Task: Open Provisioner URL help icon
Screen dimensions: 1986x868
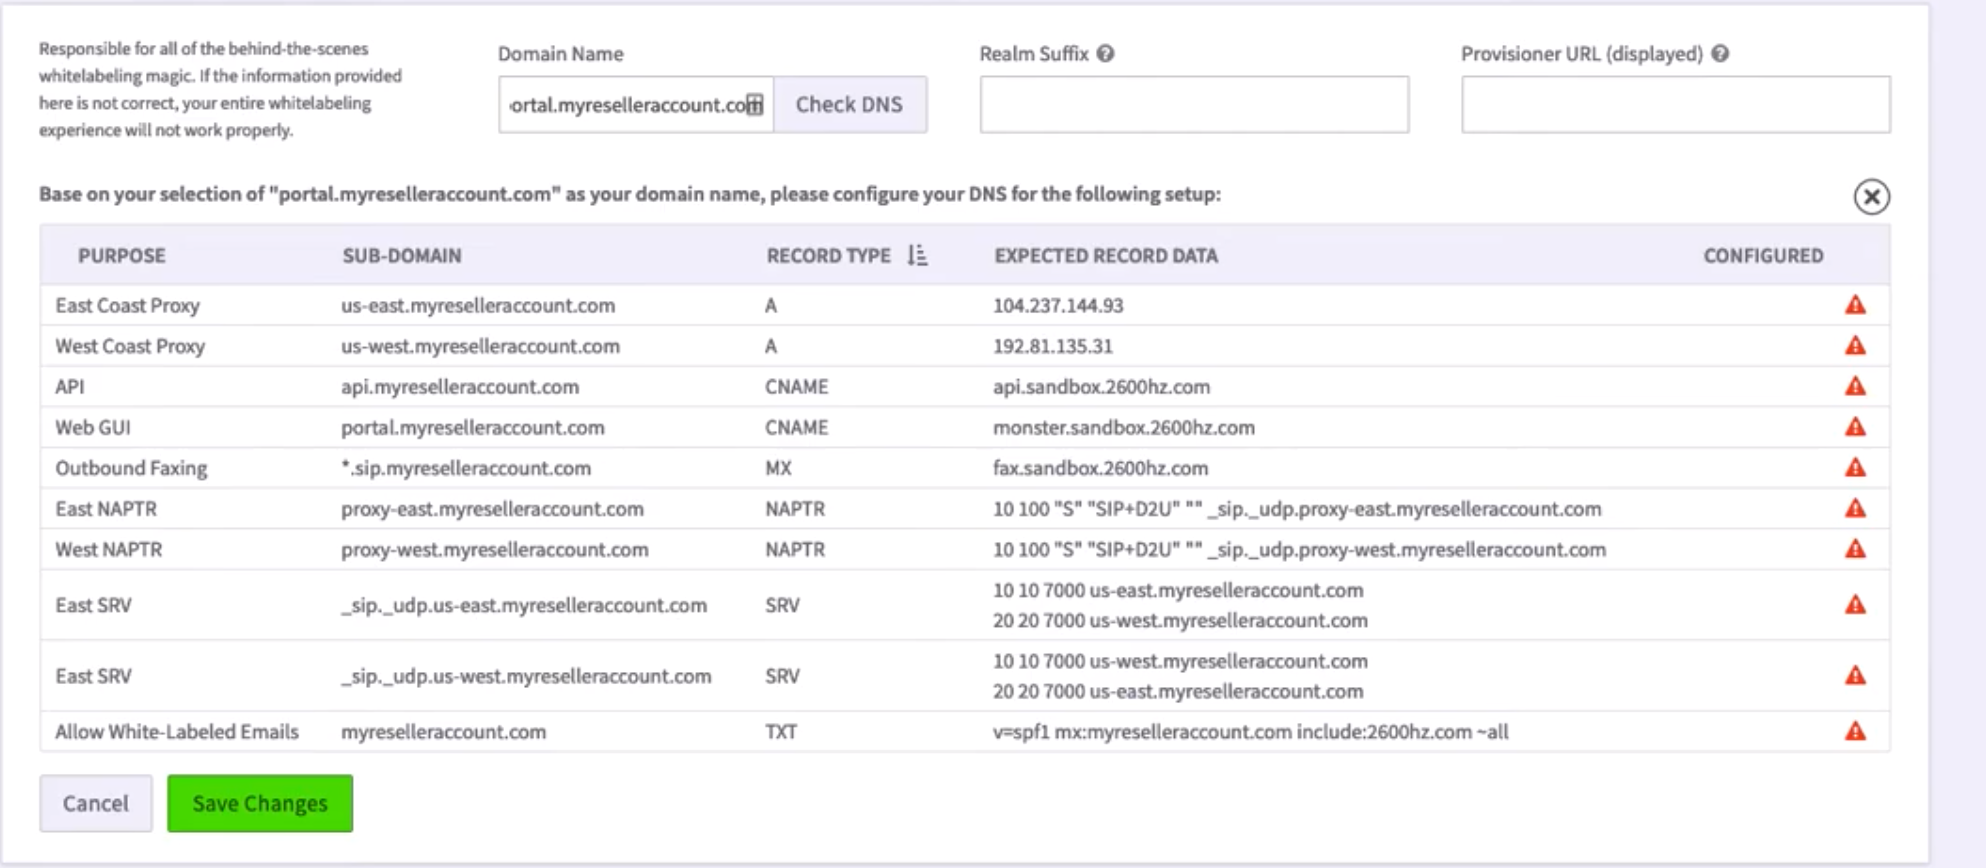Action: (x=1720, y=54)
